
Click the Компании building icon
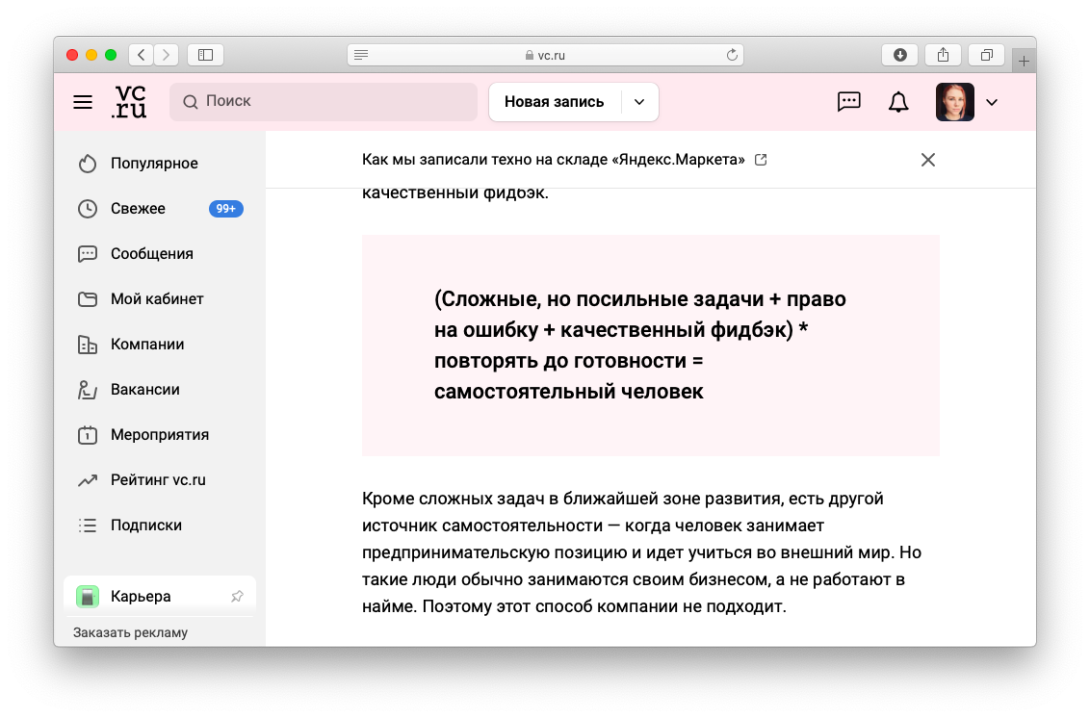pos(88,344)
